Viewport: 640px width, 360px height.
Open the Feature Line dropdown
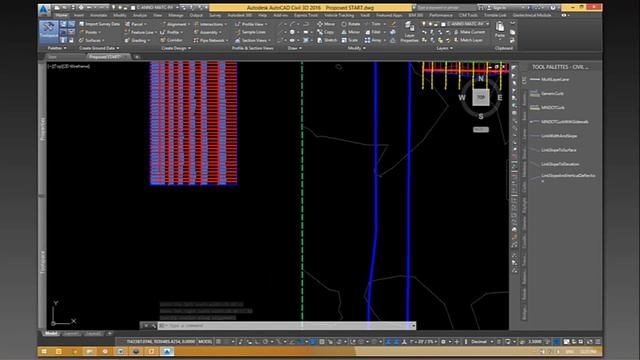(141, 32)
